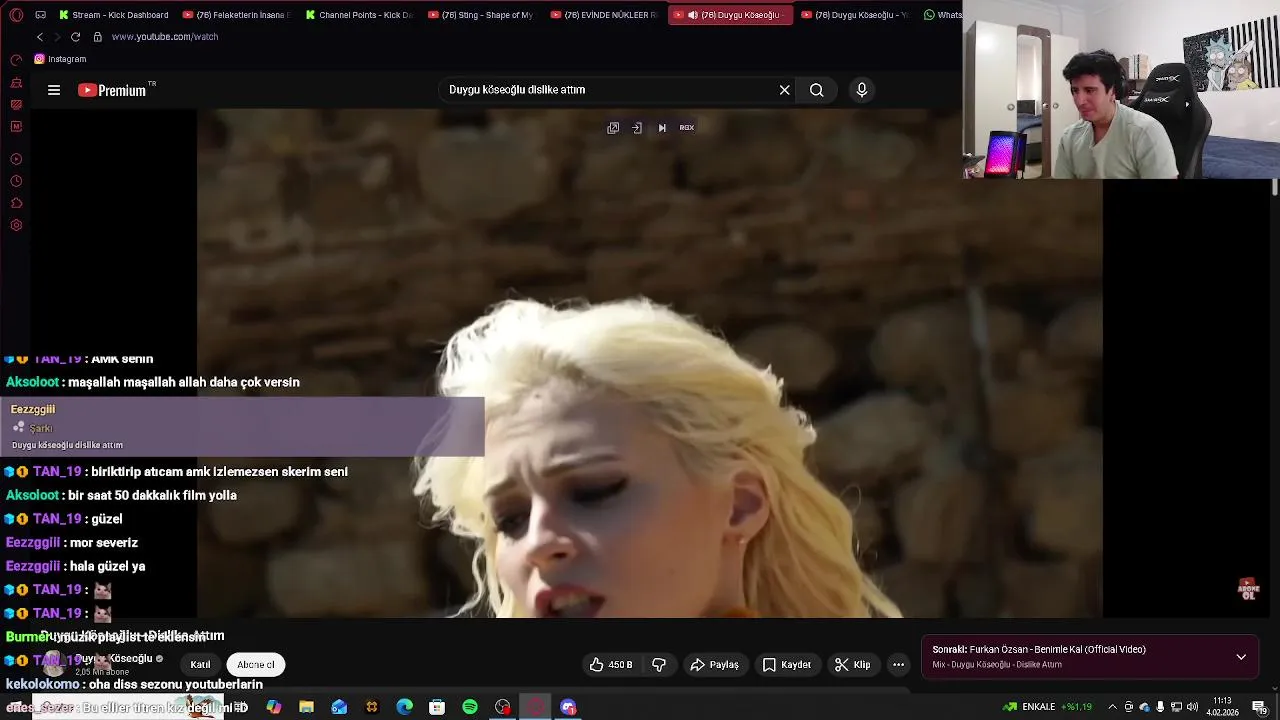Create a clip with the Klip button
The height and width of the screenshot is (720, 1280).
coord(852,665)
